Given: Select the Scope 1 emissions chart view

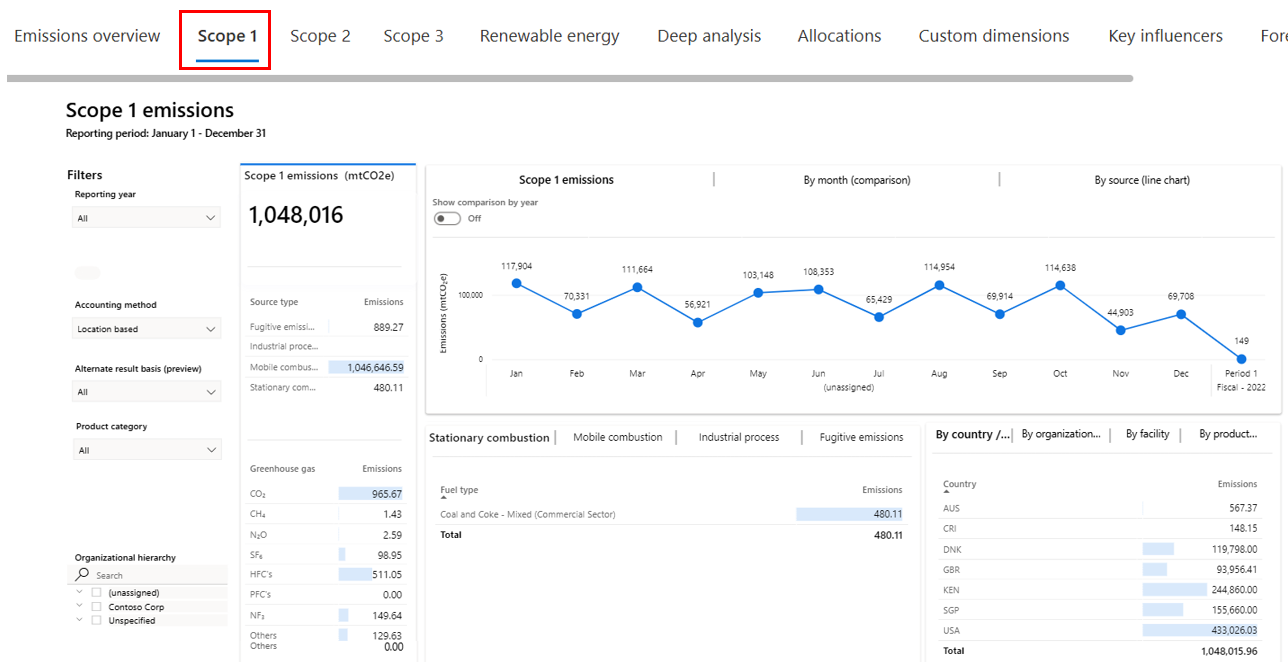Looking at the screenshot, I should (x=566, y=180).
